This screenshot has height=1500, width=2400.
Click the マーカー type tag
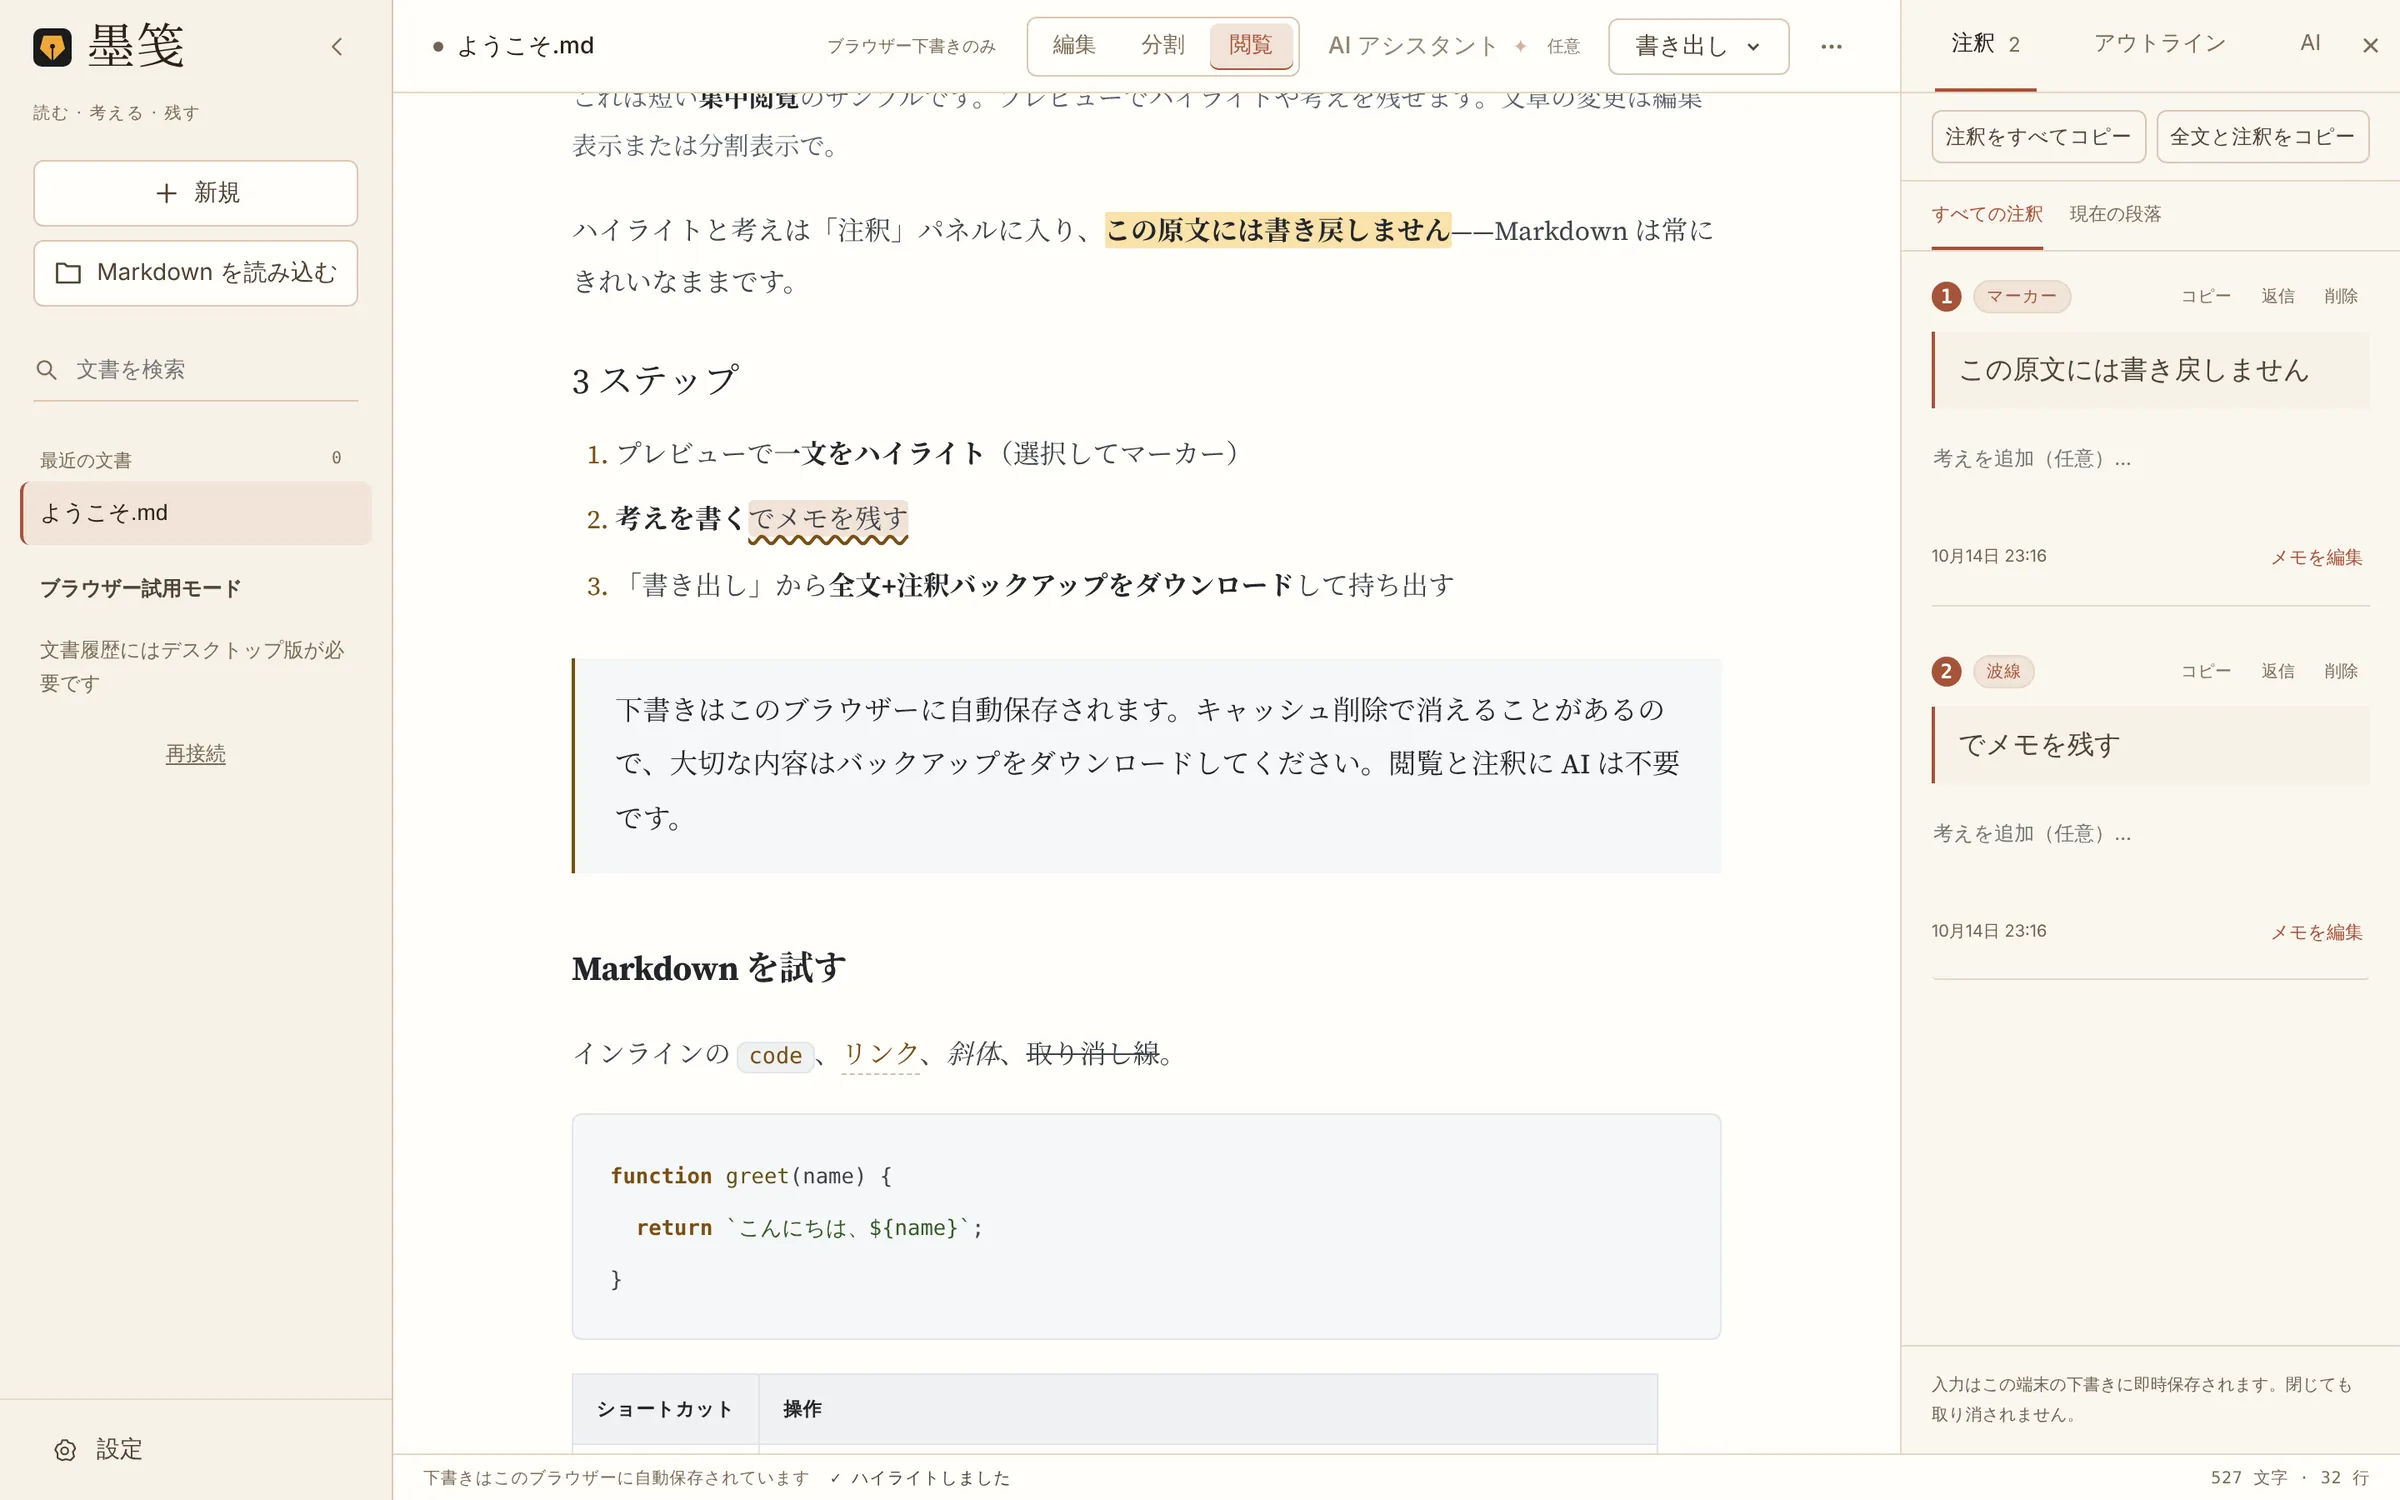(2021, 296)
